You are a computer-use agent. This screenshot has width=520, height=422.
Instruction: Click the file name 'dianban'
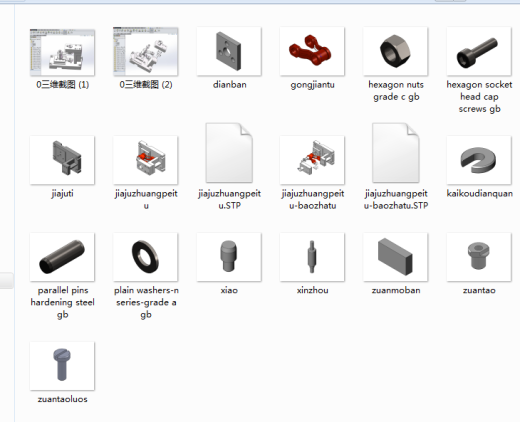click(229, 85)
